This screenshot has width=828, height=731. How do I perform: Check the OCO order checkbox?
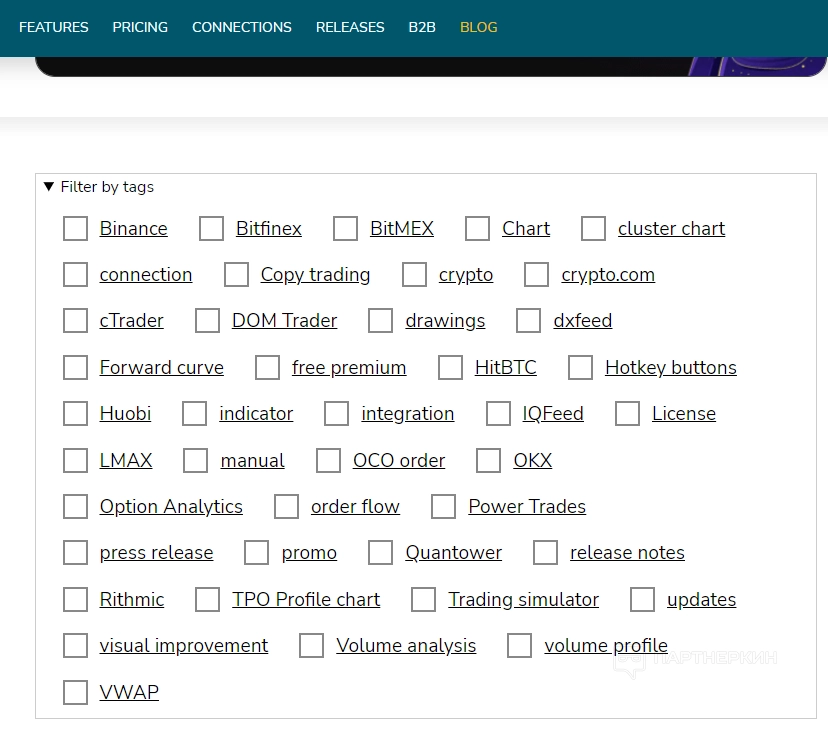pyautogui.click(x=329, y=461)
